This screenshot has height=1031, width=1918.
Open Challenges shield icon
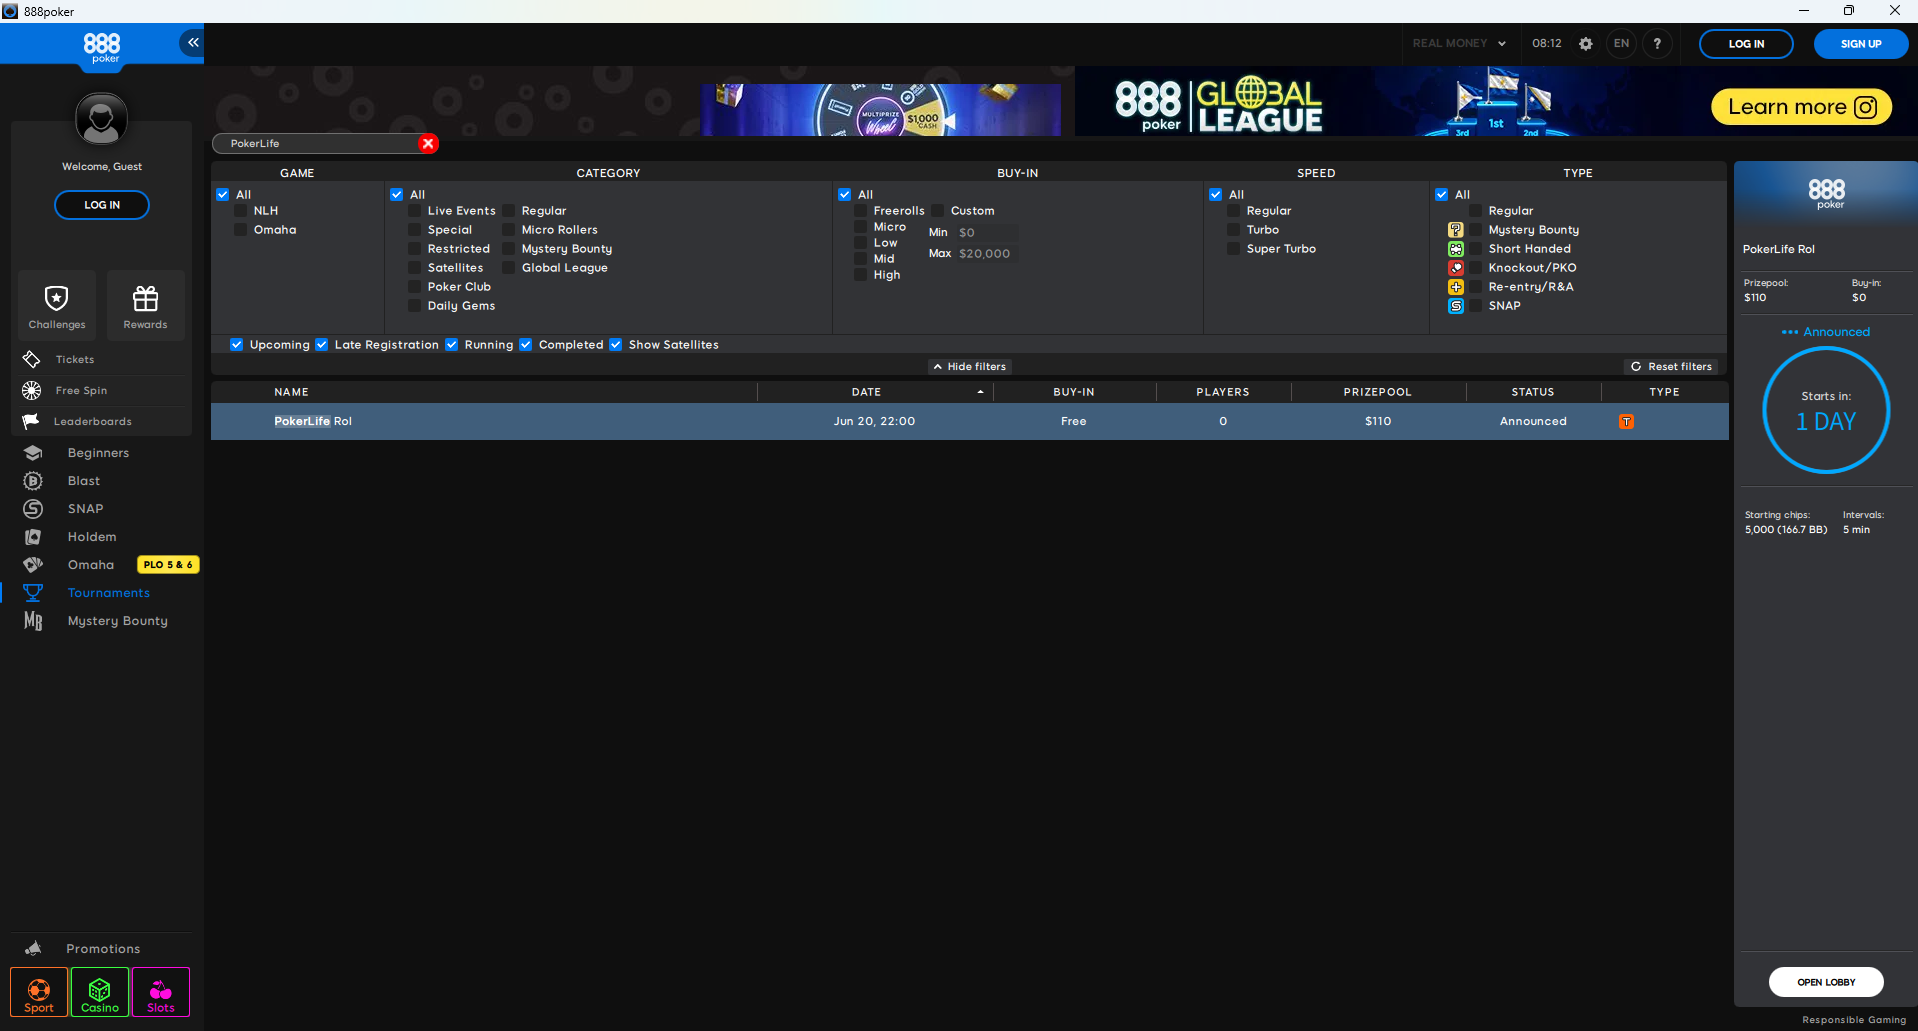[57, 306]
